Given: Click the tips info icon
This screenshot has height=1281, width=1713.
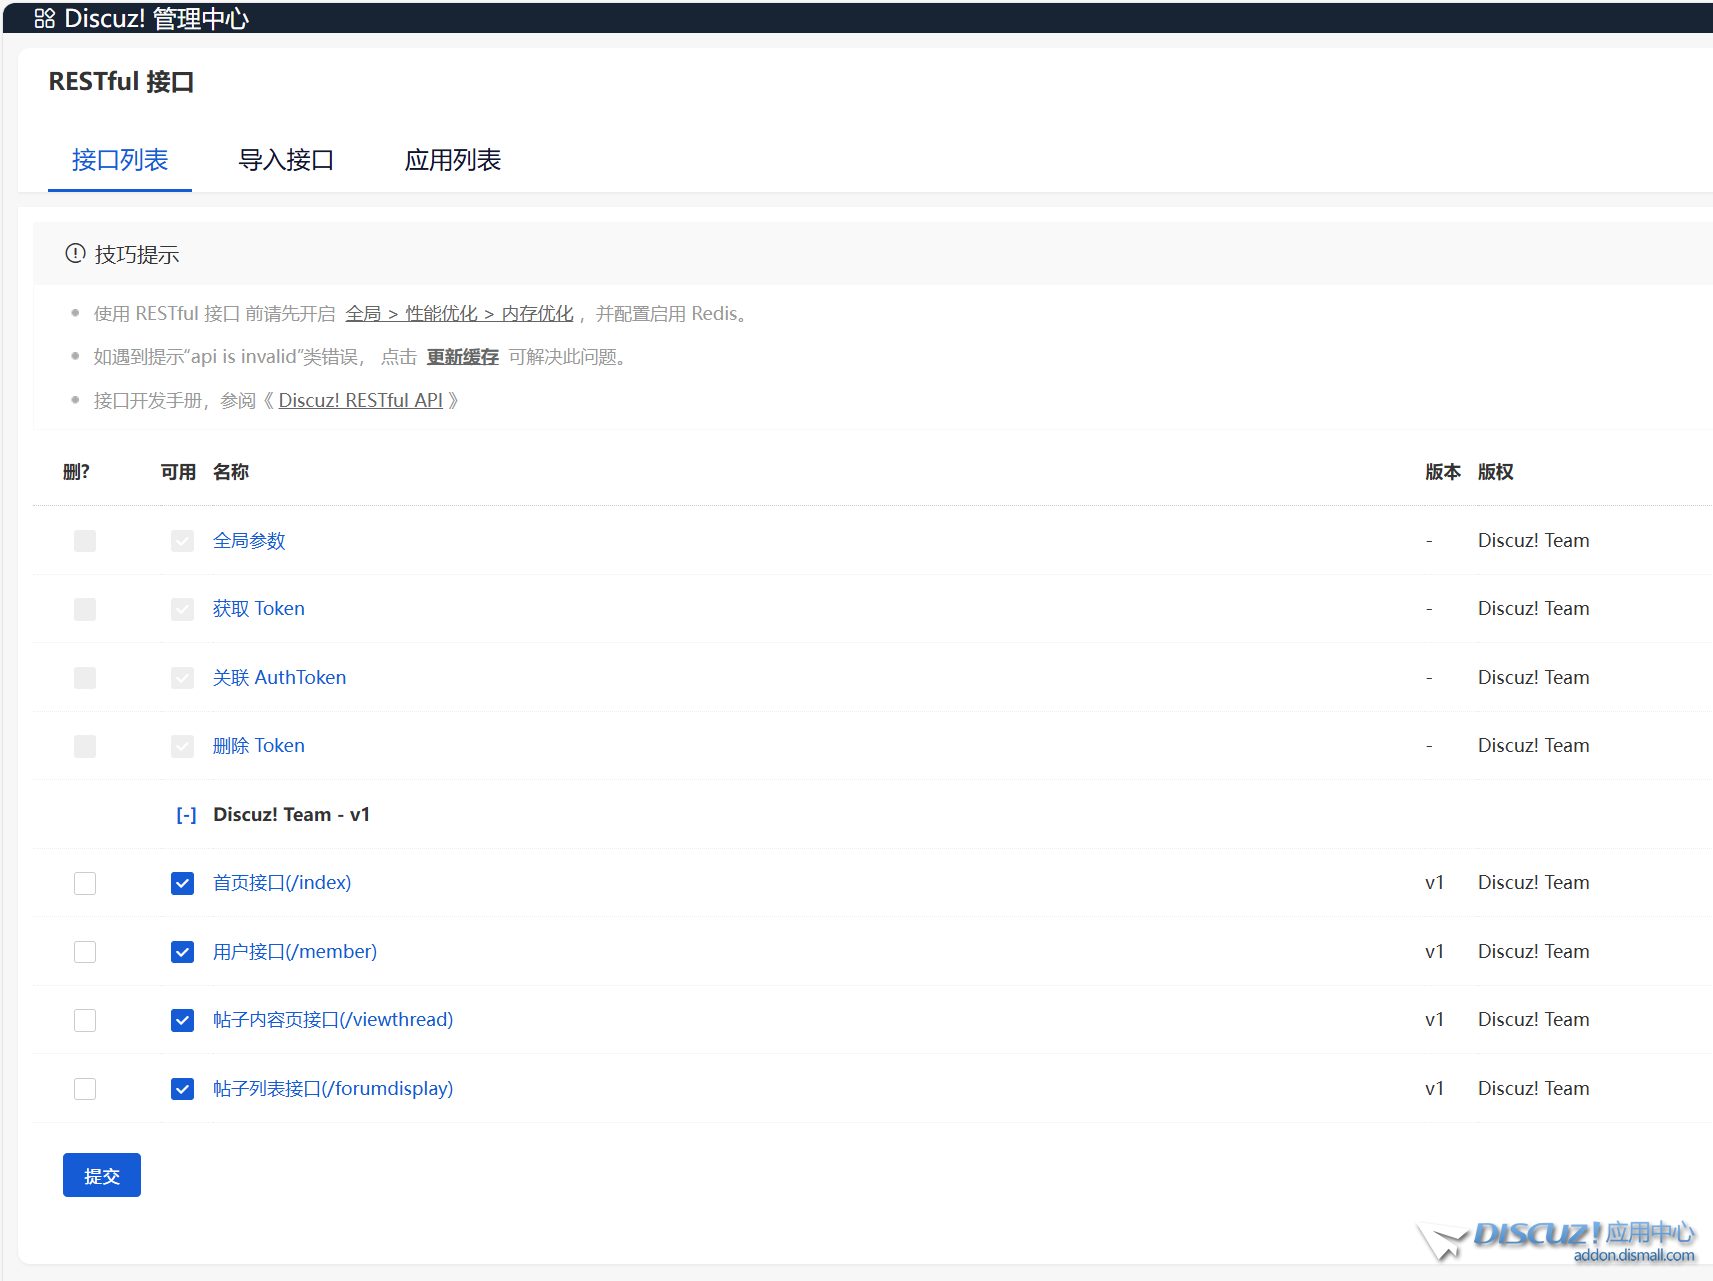Looking at the screenshot, I should tap(75, 254).
